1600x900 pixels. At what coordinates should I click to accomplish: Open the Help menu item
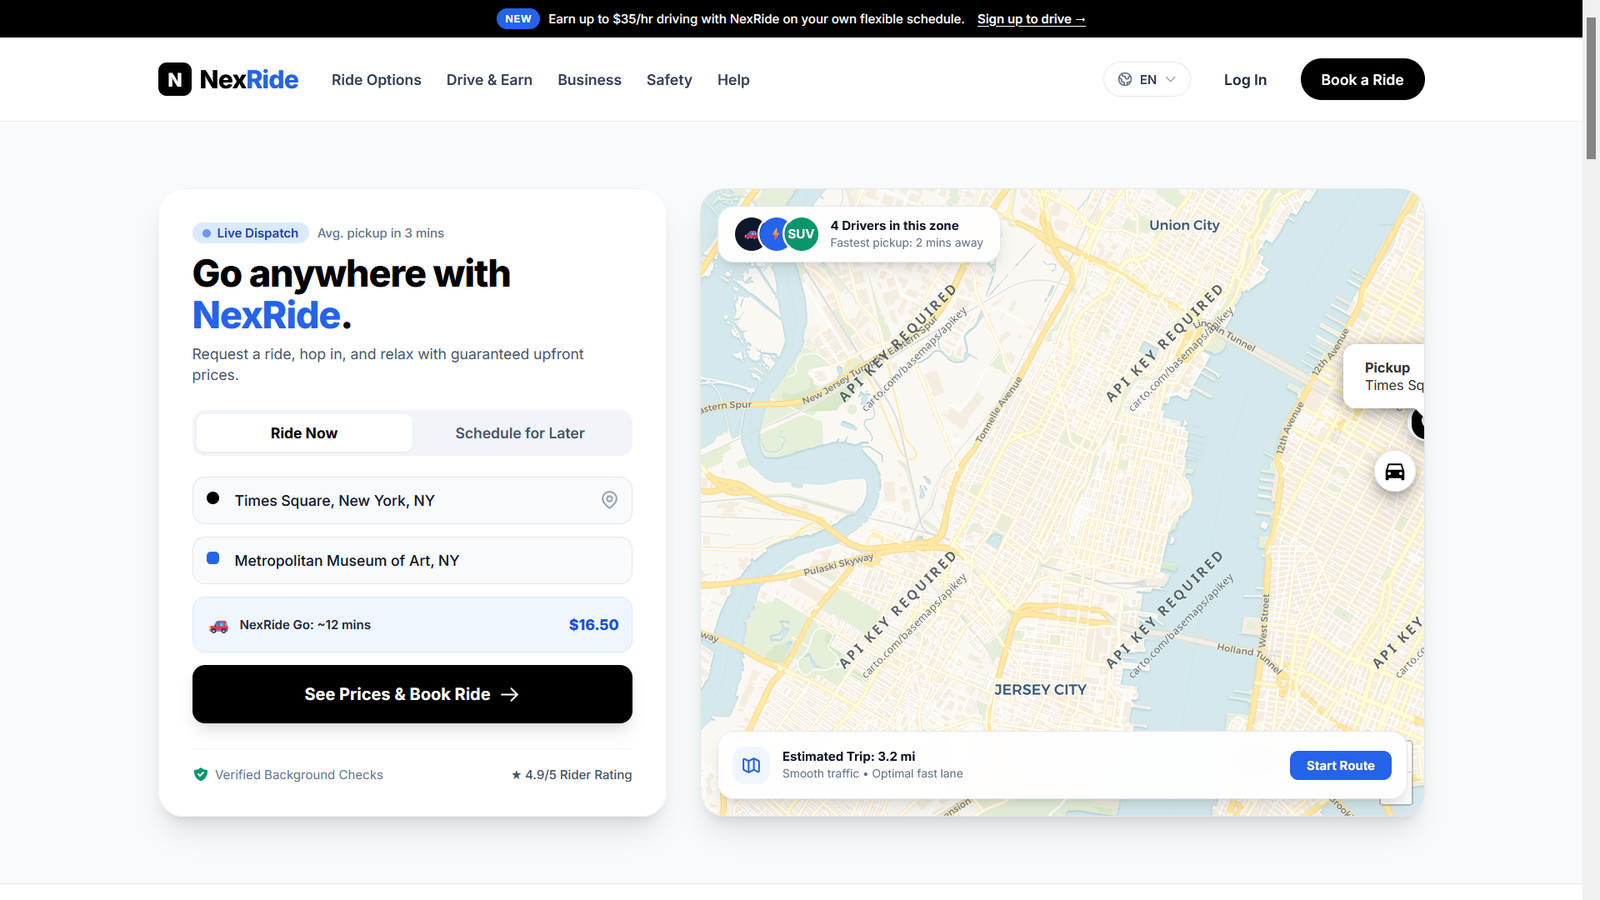733,80
